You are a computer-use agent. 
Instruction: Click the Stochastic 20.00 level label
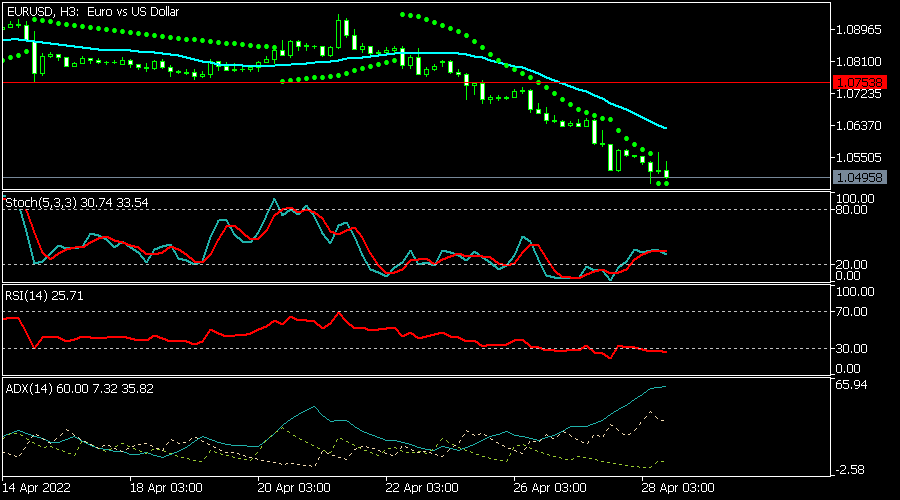pos(851,265)
